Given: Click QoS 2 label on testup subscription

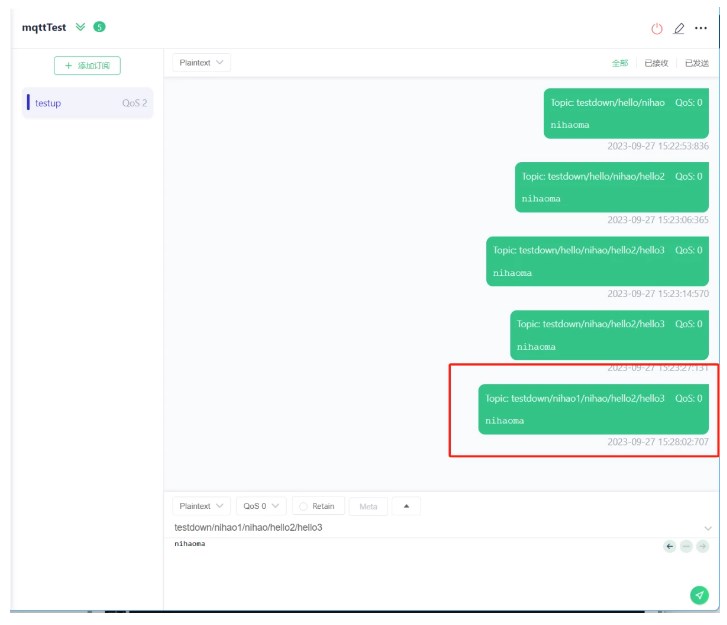Looking at the screenshot, I should point(134,103).
